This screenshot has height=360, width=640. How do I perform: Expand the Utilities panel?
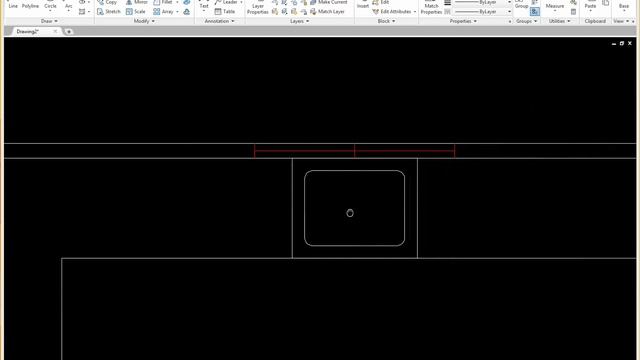(x=559, y=21)
